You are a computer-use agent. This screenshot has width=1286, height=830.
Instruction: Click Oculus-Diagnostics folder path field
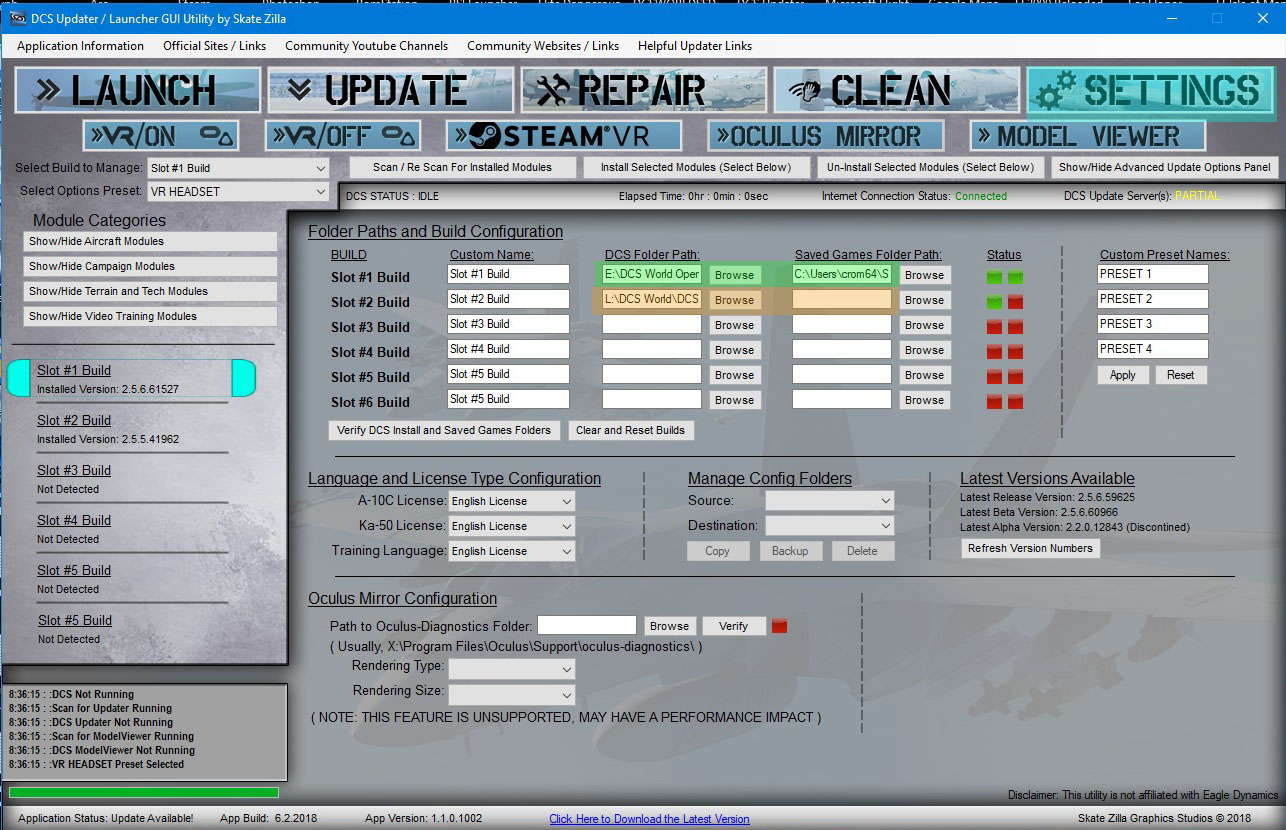586,625
